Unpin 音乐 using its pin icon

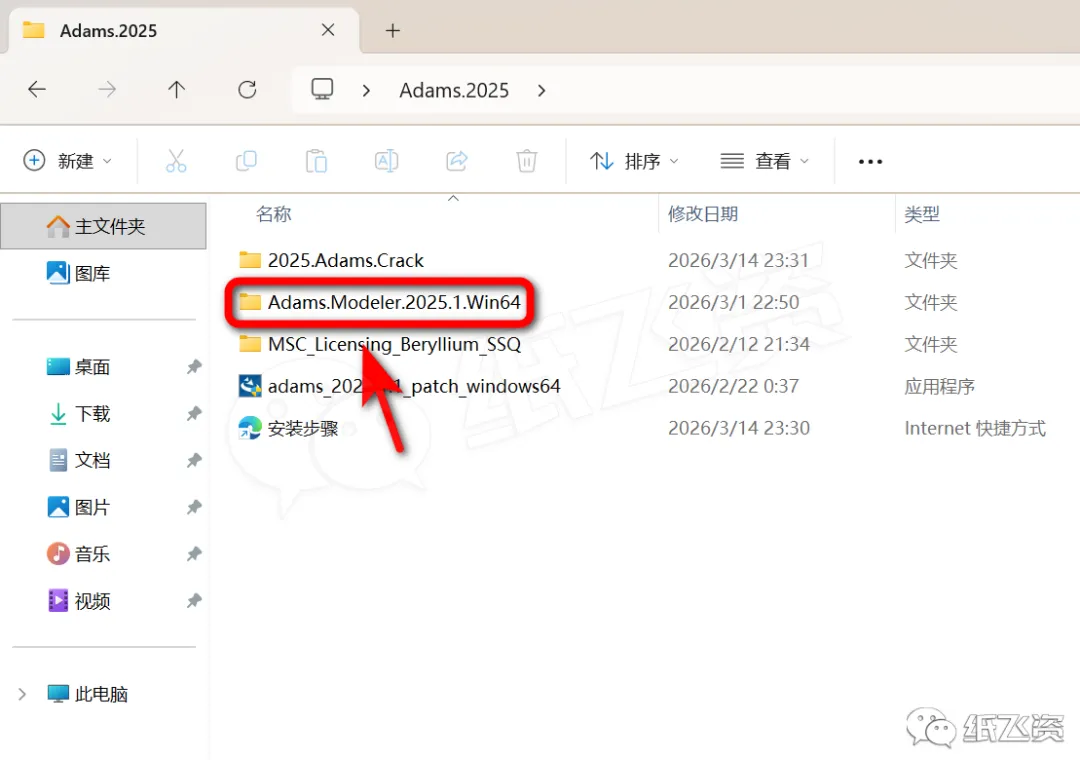194,554
